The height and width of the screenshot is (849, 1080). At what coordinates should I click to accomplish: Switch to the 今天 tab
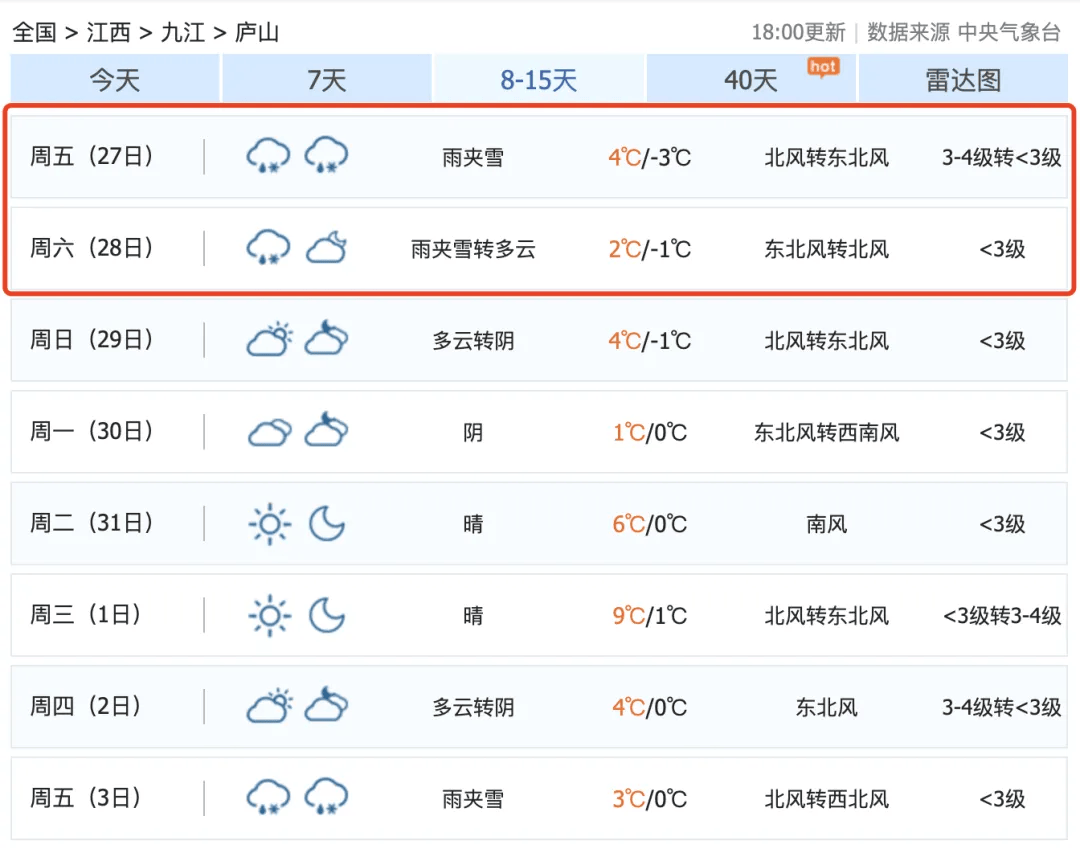115,80
